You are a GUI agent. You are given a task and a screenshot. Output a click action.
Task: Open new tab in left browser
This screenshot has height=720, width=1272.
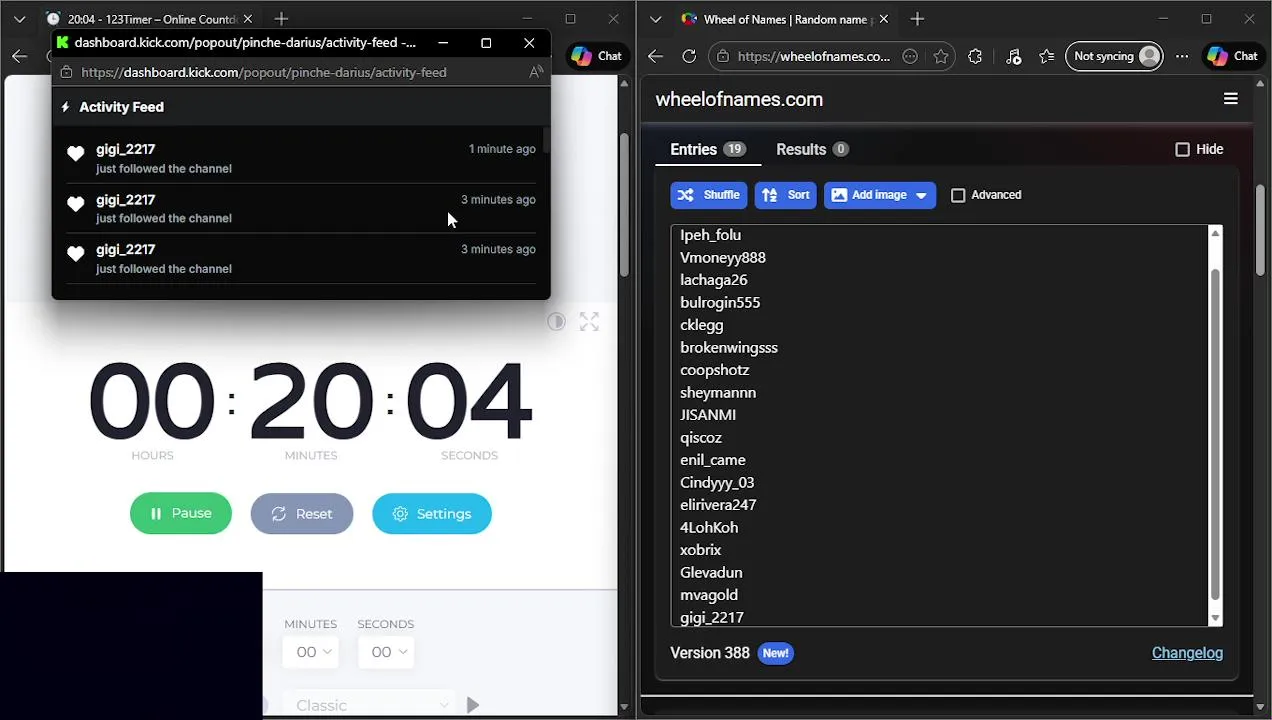[281, 19]
